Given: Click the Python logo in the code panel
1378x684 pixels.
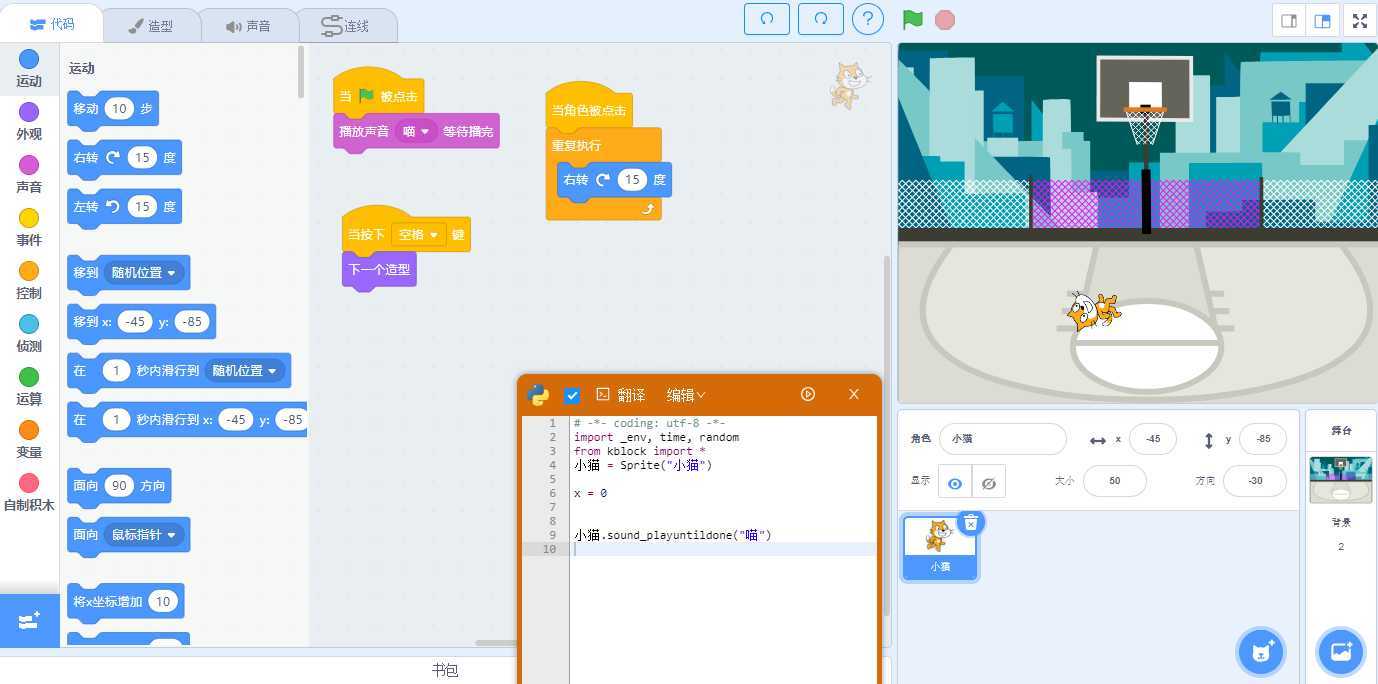Looking at the screenshot, I should (x=538, y=394).
